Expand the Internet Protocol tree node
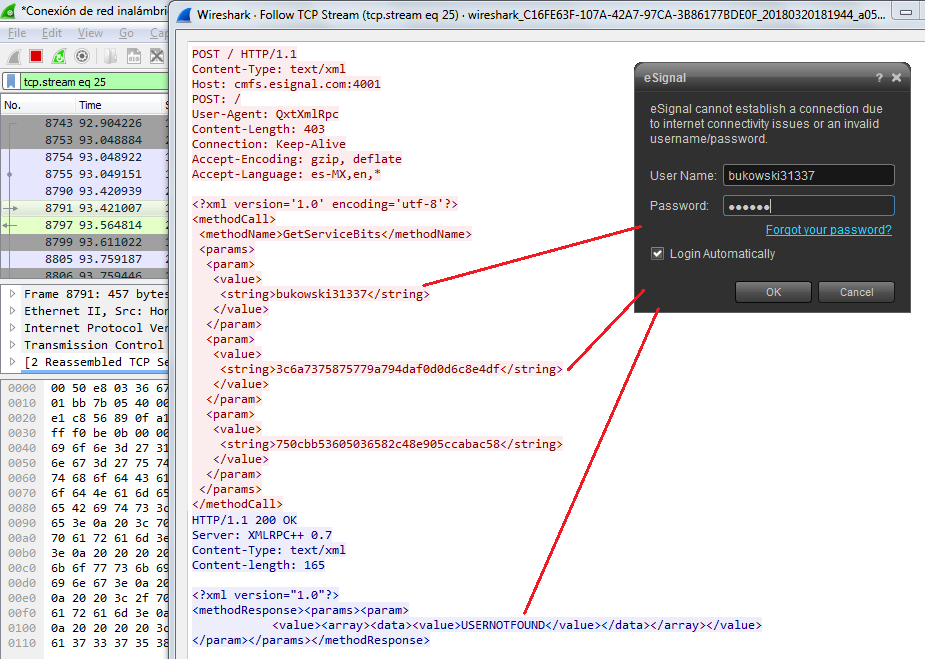 coord(12,327)
